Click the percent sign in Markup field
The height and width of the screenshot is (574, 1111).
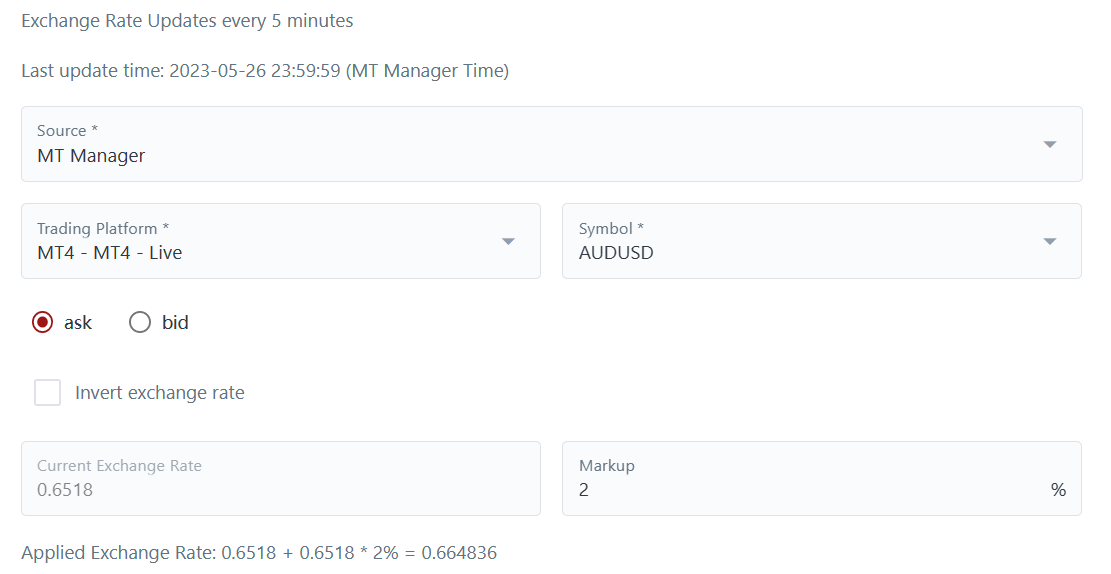tap(1058, 490)
